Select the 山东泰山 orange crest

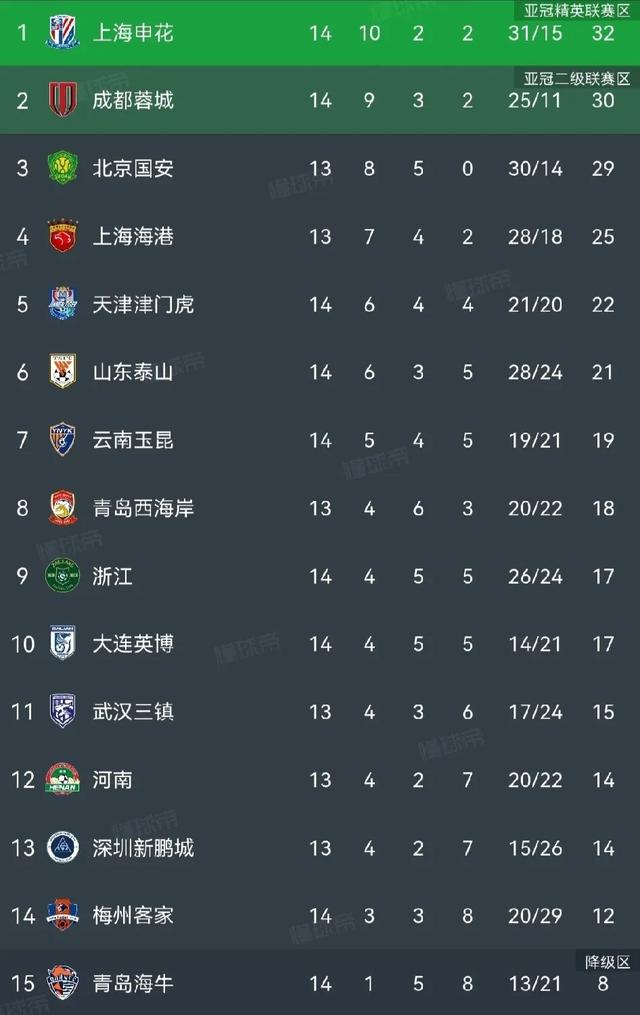pos(63,372)
